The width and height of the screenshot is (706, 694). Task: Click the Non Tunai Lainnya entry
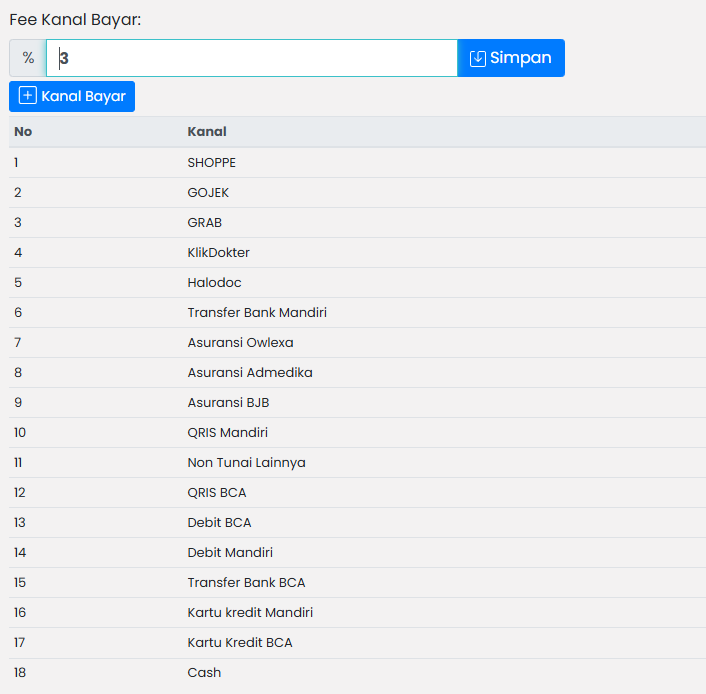click(x=246, y=463)
